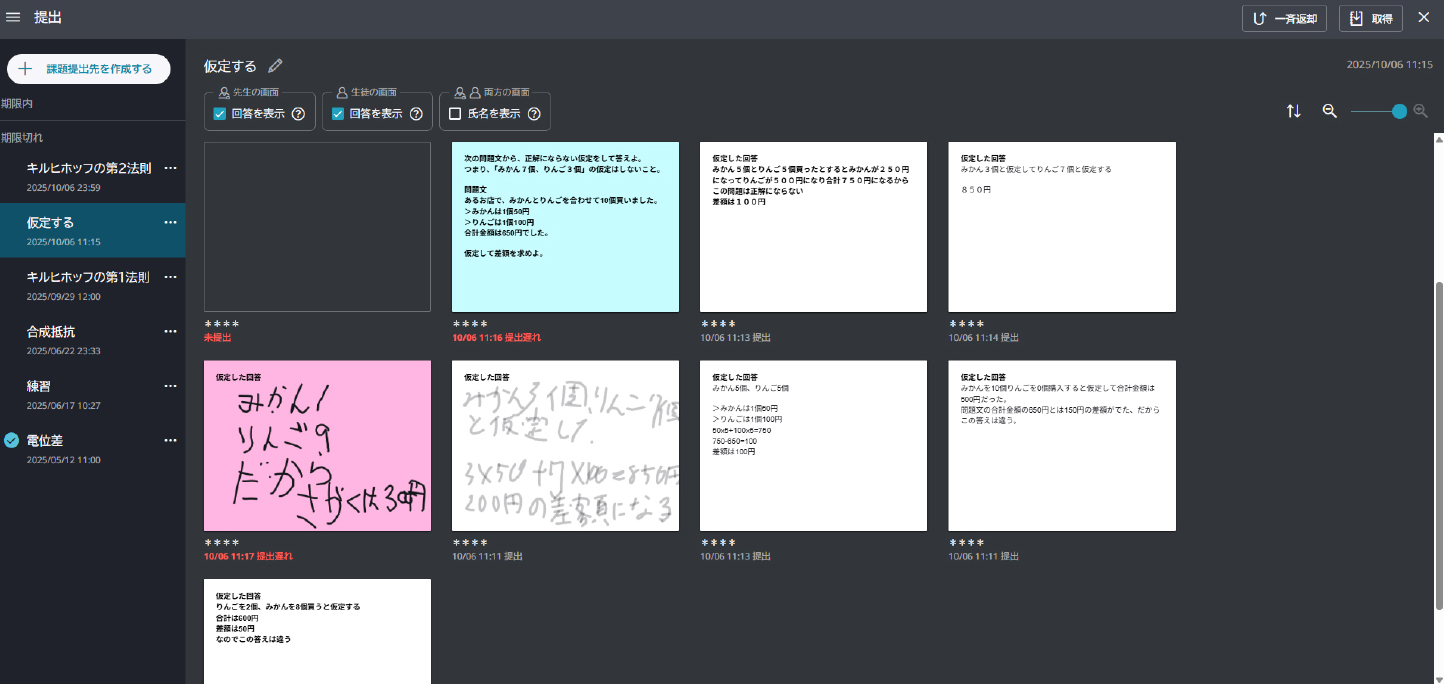Open the overflow menu for キルヒホッフの第2法則
1444x684 pixels.
tap(170, 168)
